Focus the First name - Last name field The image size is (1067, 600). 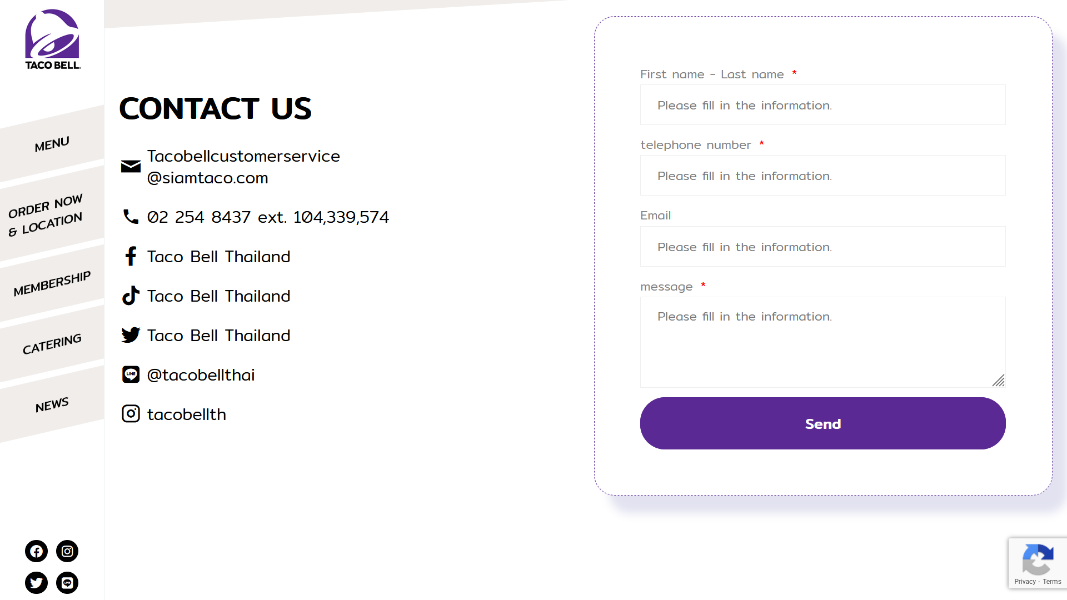click(822, 105)
